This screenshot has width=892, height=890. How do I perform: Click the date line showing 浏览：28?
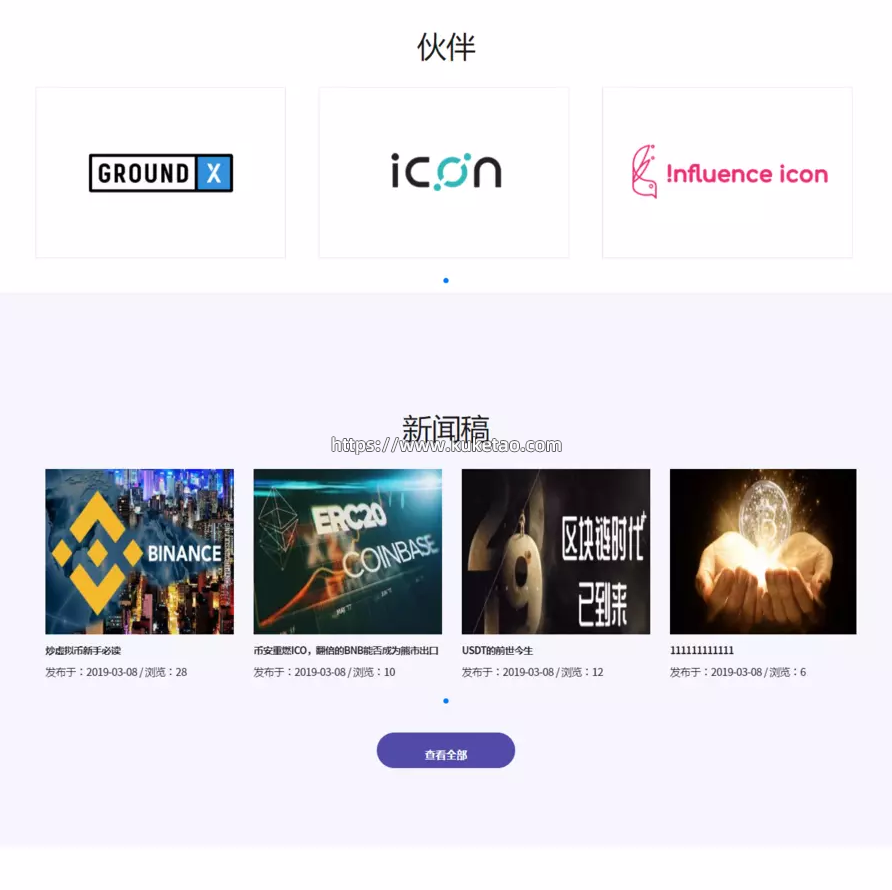[116, 672]
